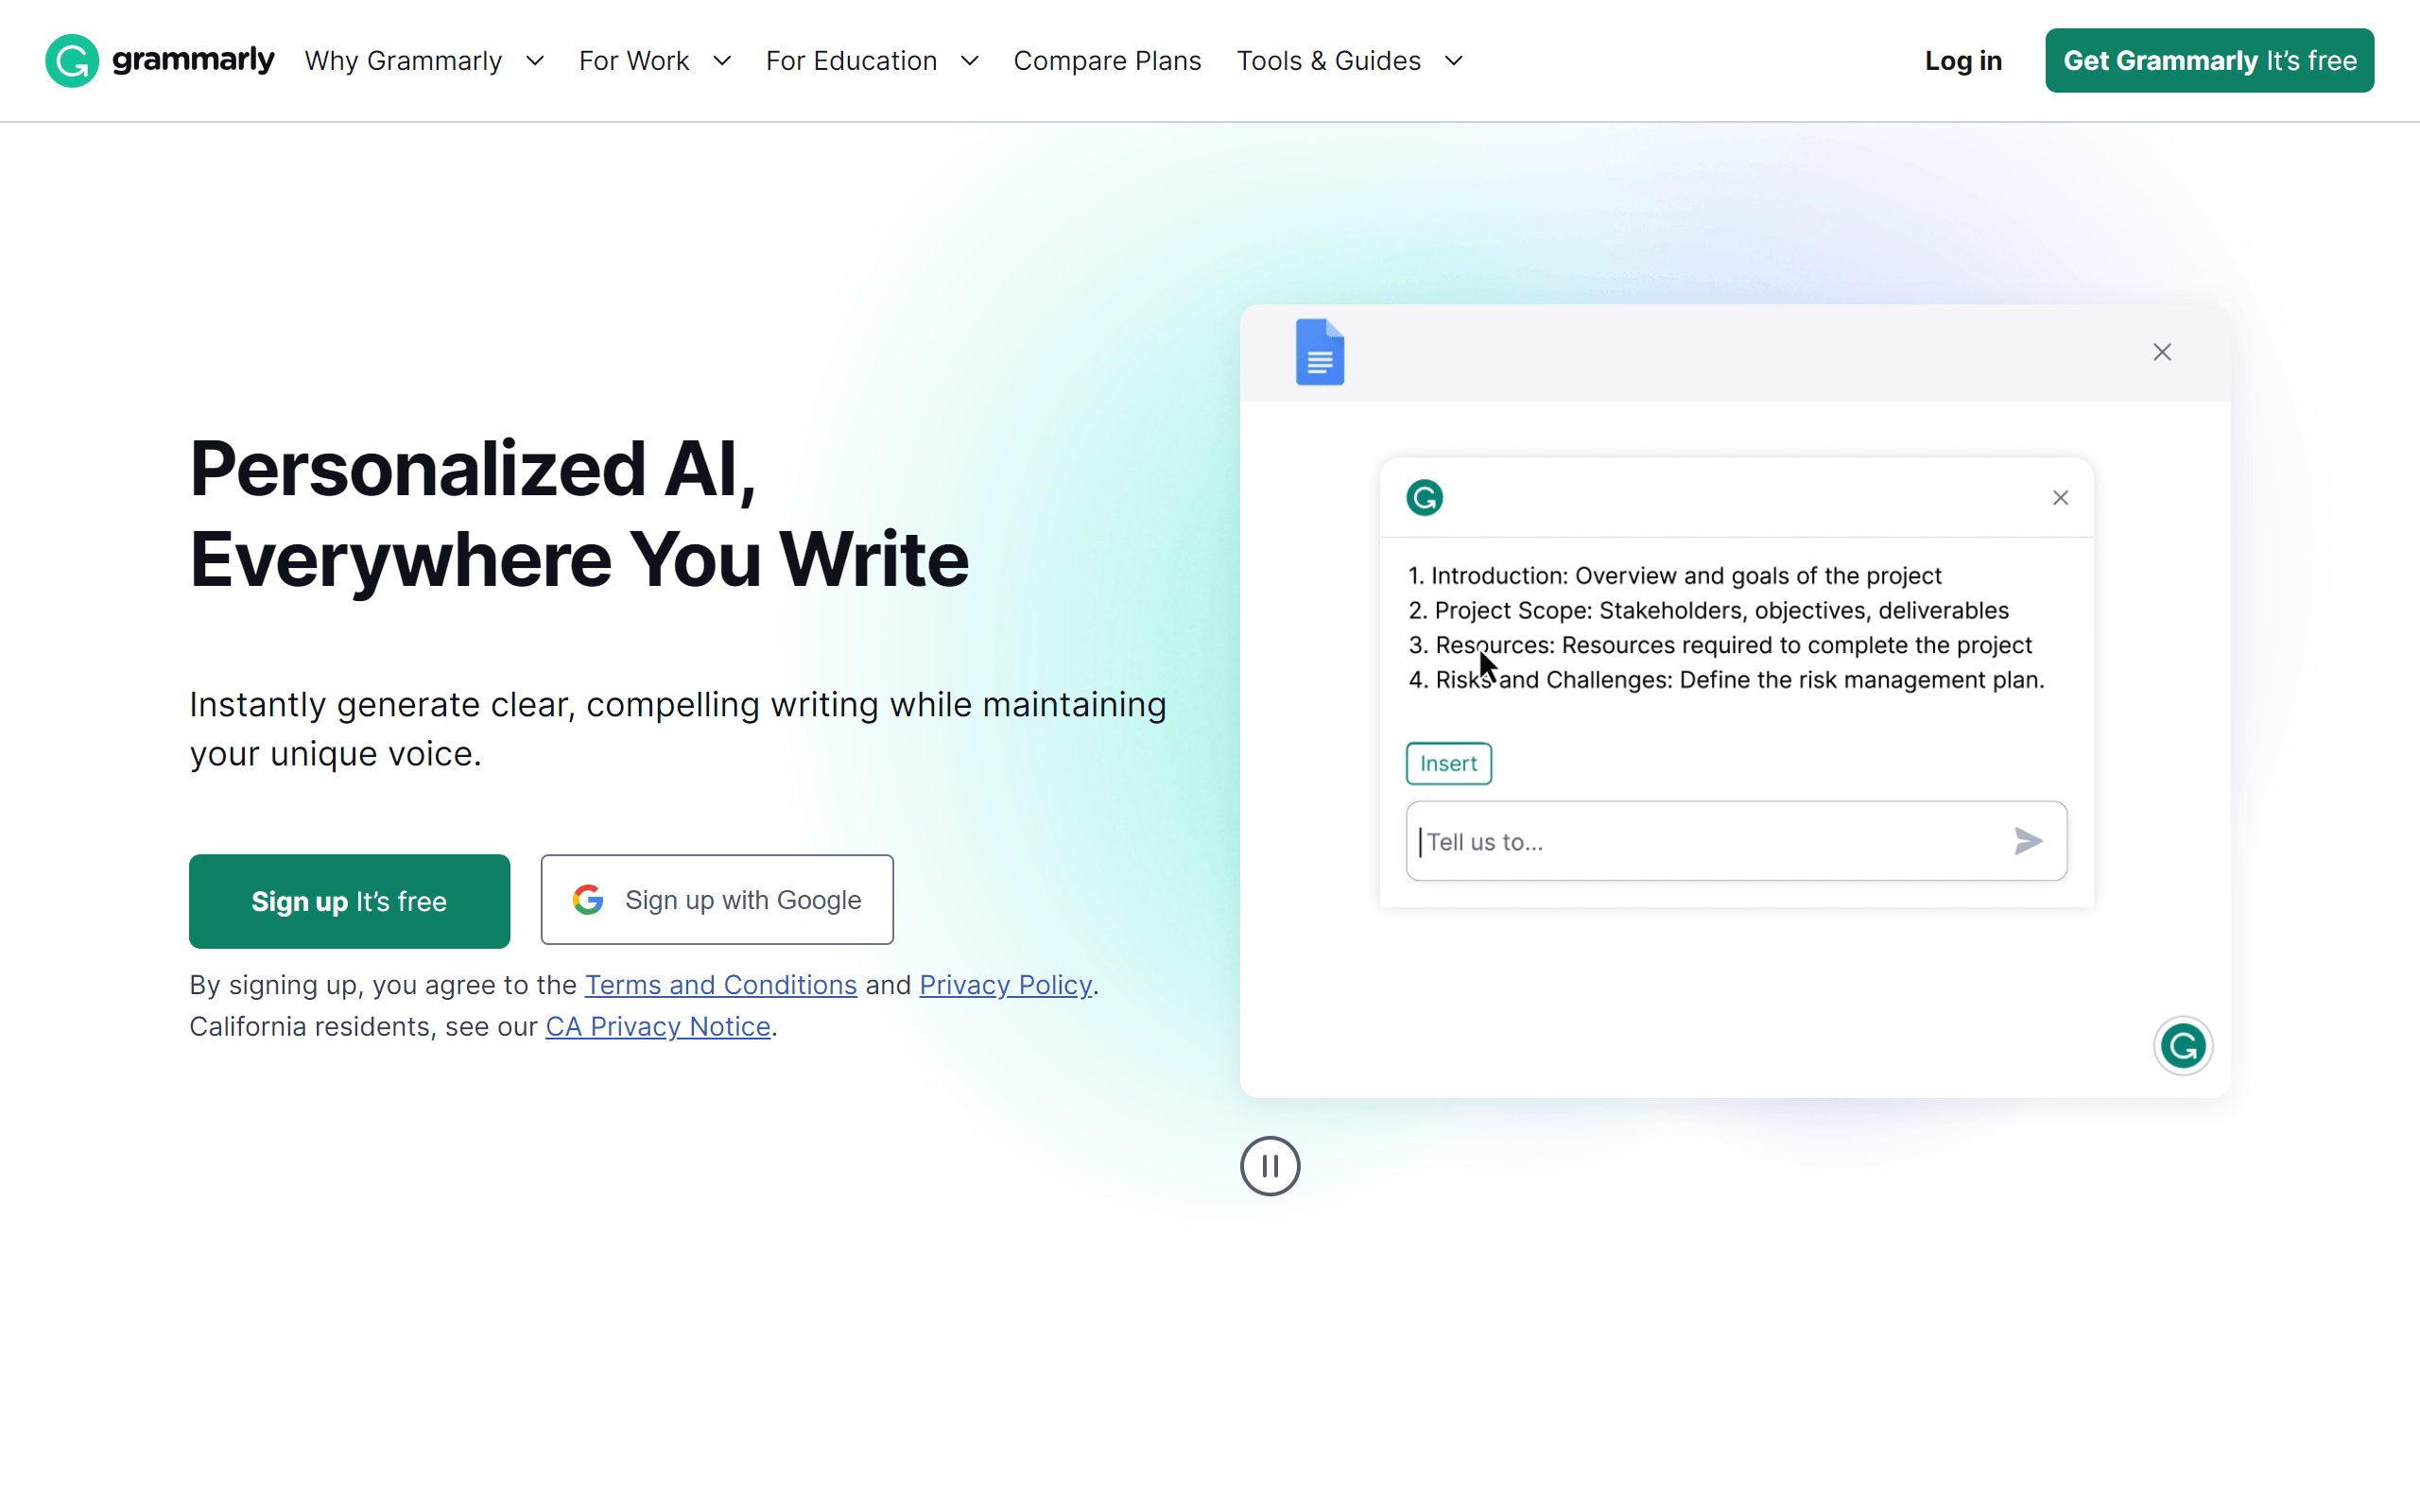Click the floating Grammarly badge in the document
2420x1512 pixels.
(2182, 1046)
